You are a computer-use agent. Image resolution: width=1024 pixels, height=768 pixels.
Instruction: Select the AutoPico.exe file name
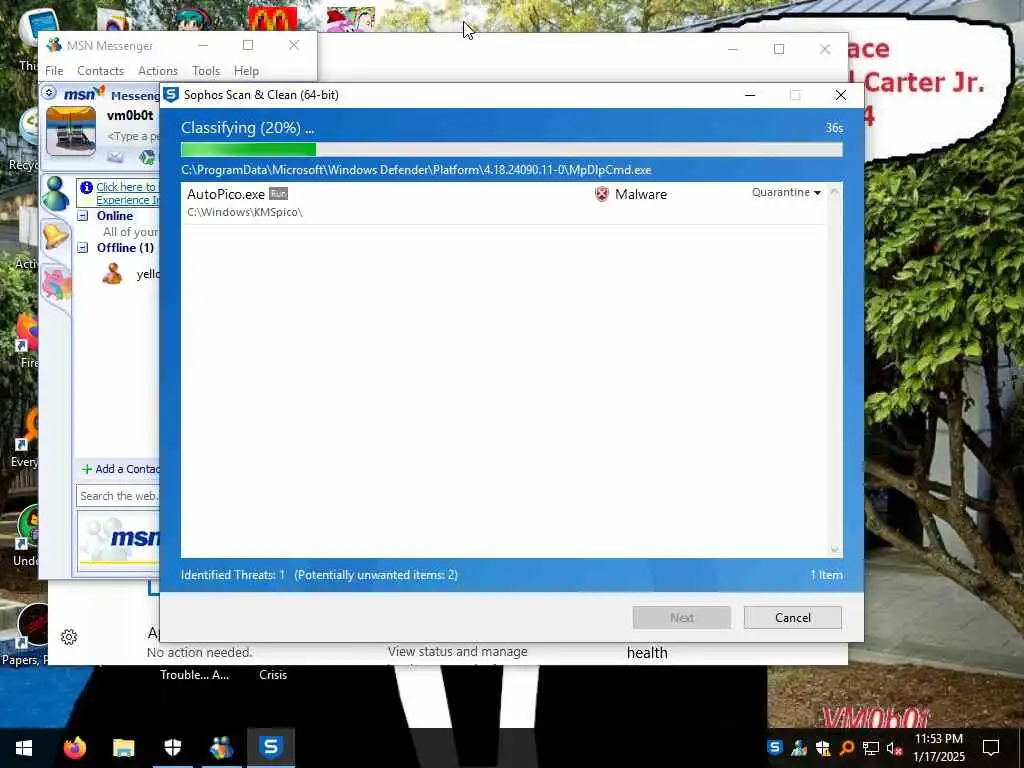[226, 194]
